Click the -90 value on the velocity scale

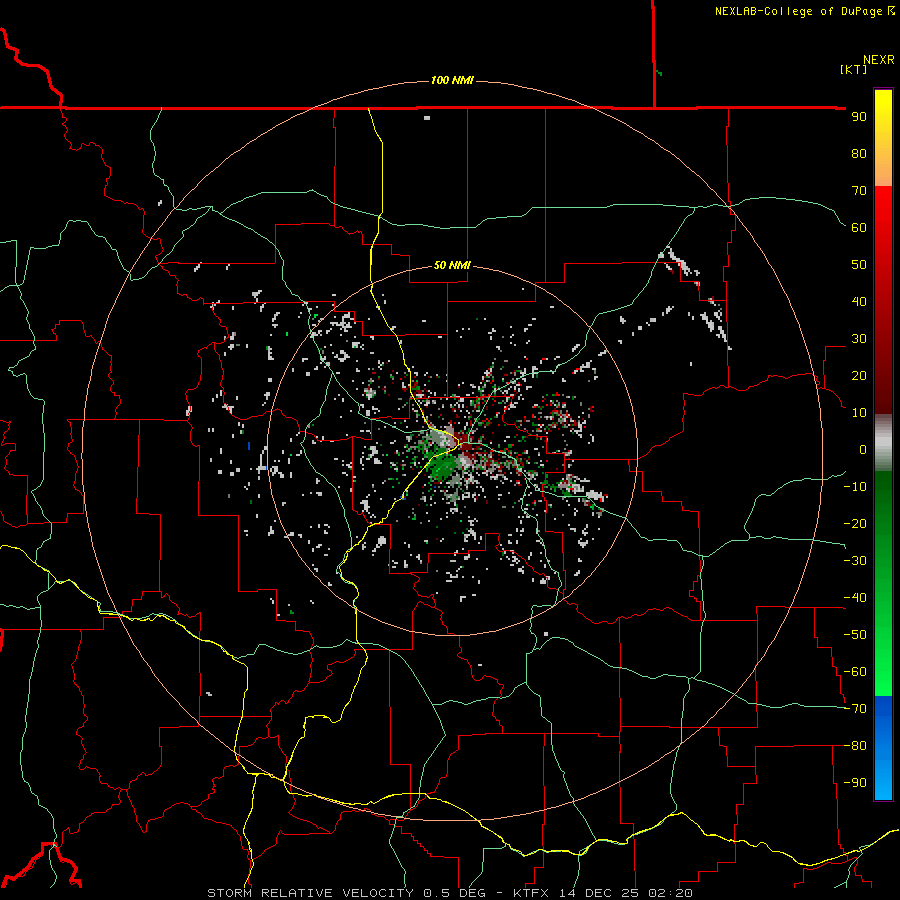coord(855,783)
